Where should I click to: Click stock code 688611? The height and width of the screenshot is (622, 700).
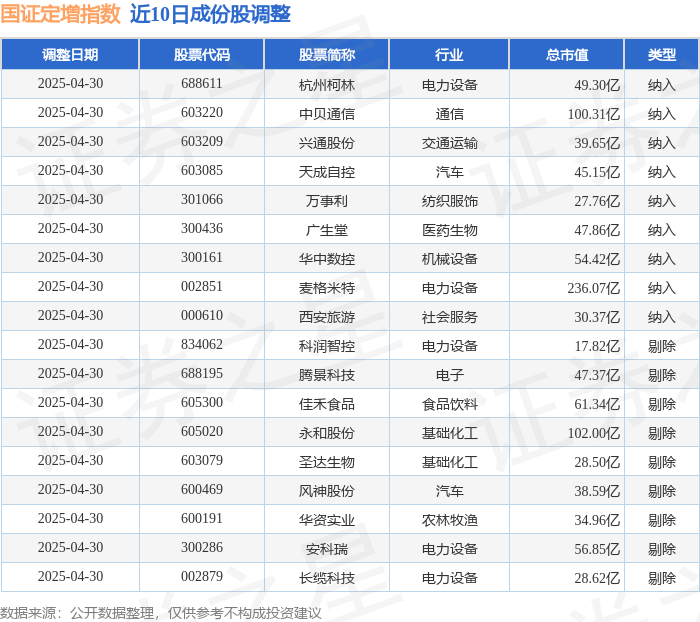202,83
